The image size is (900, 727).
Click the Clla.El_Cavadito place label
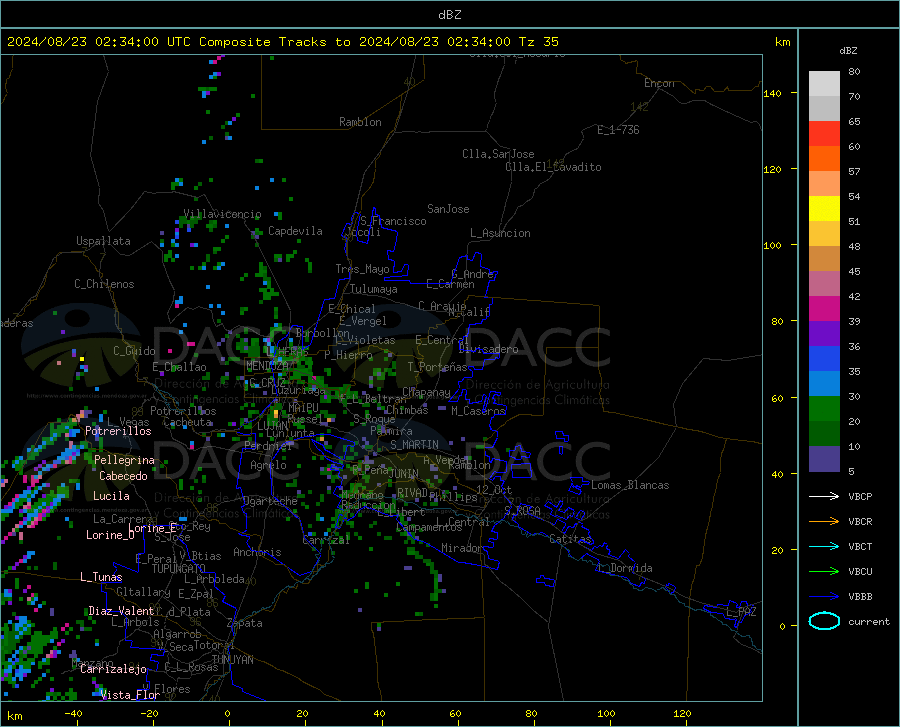pos(553,167)
